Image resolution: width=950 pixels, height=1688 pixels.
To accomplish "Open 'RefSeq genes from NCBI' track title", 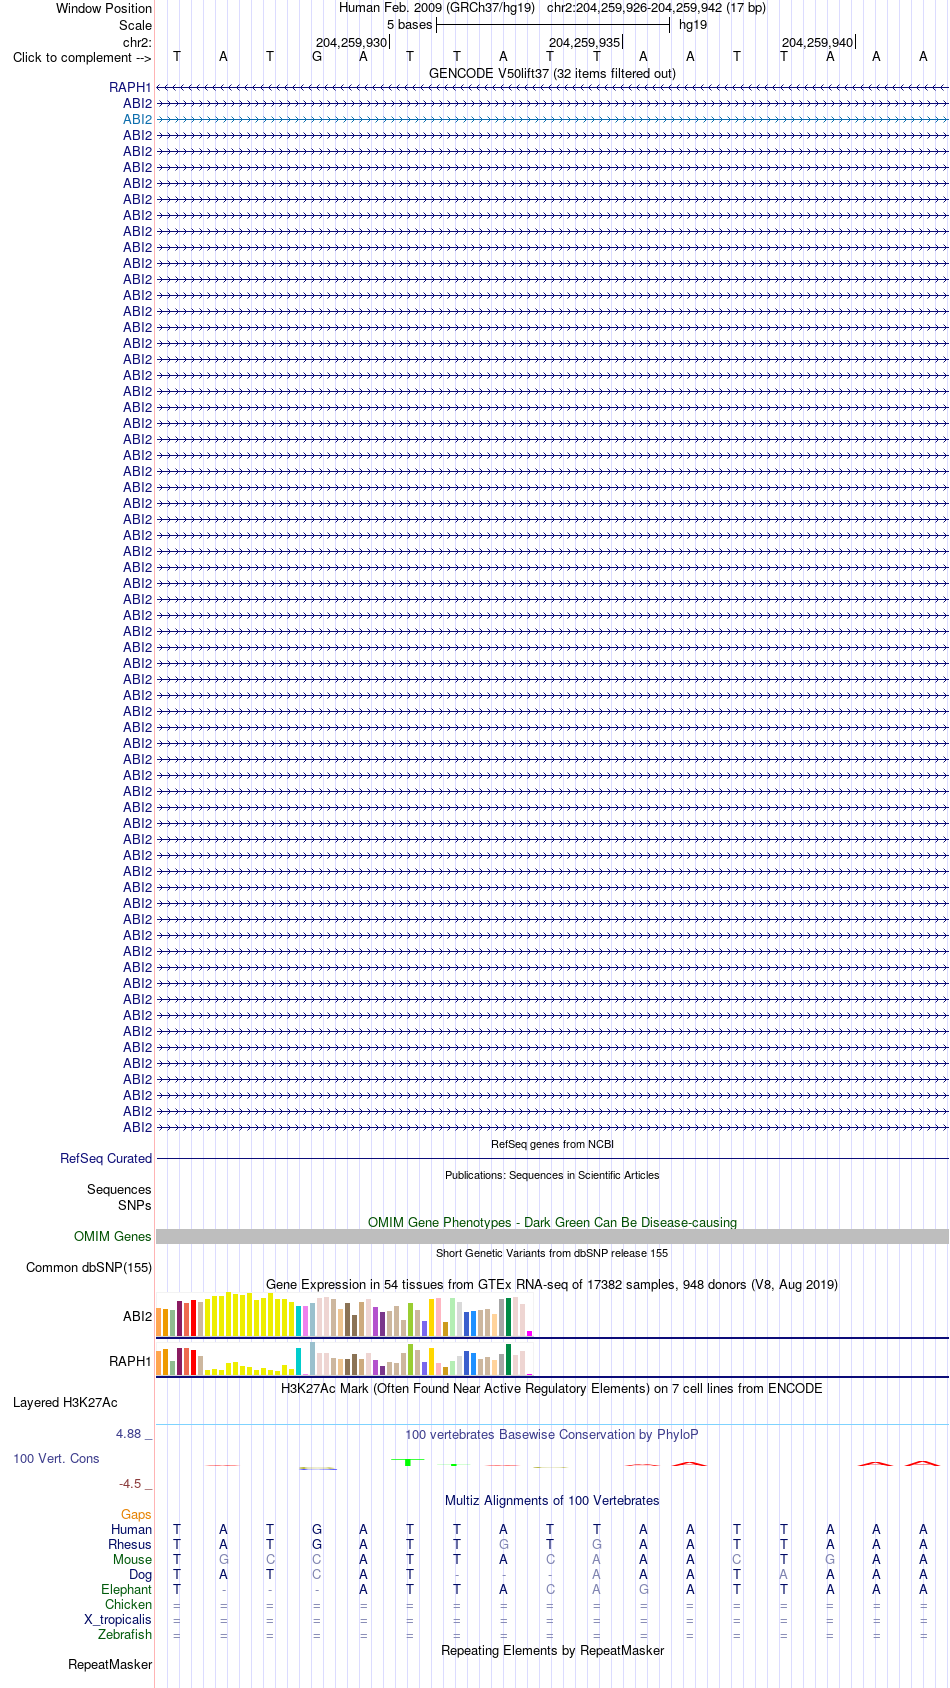I will tap(552, 1144).
